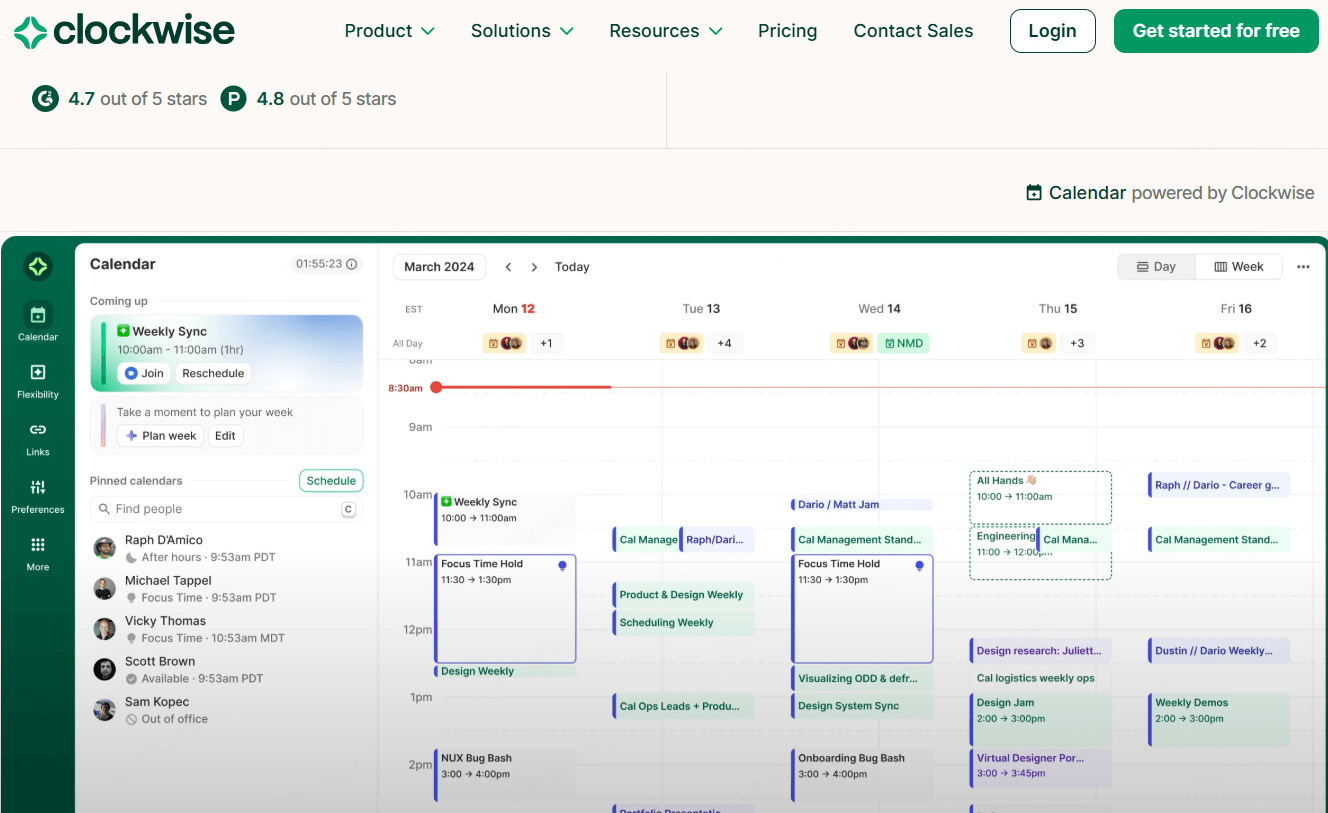
Task: Click the three-dot calendar options icon
Action: [x=1303, y=267]
